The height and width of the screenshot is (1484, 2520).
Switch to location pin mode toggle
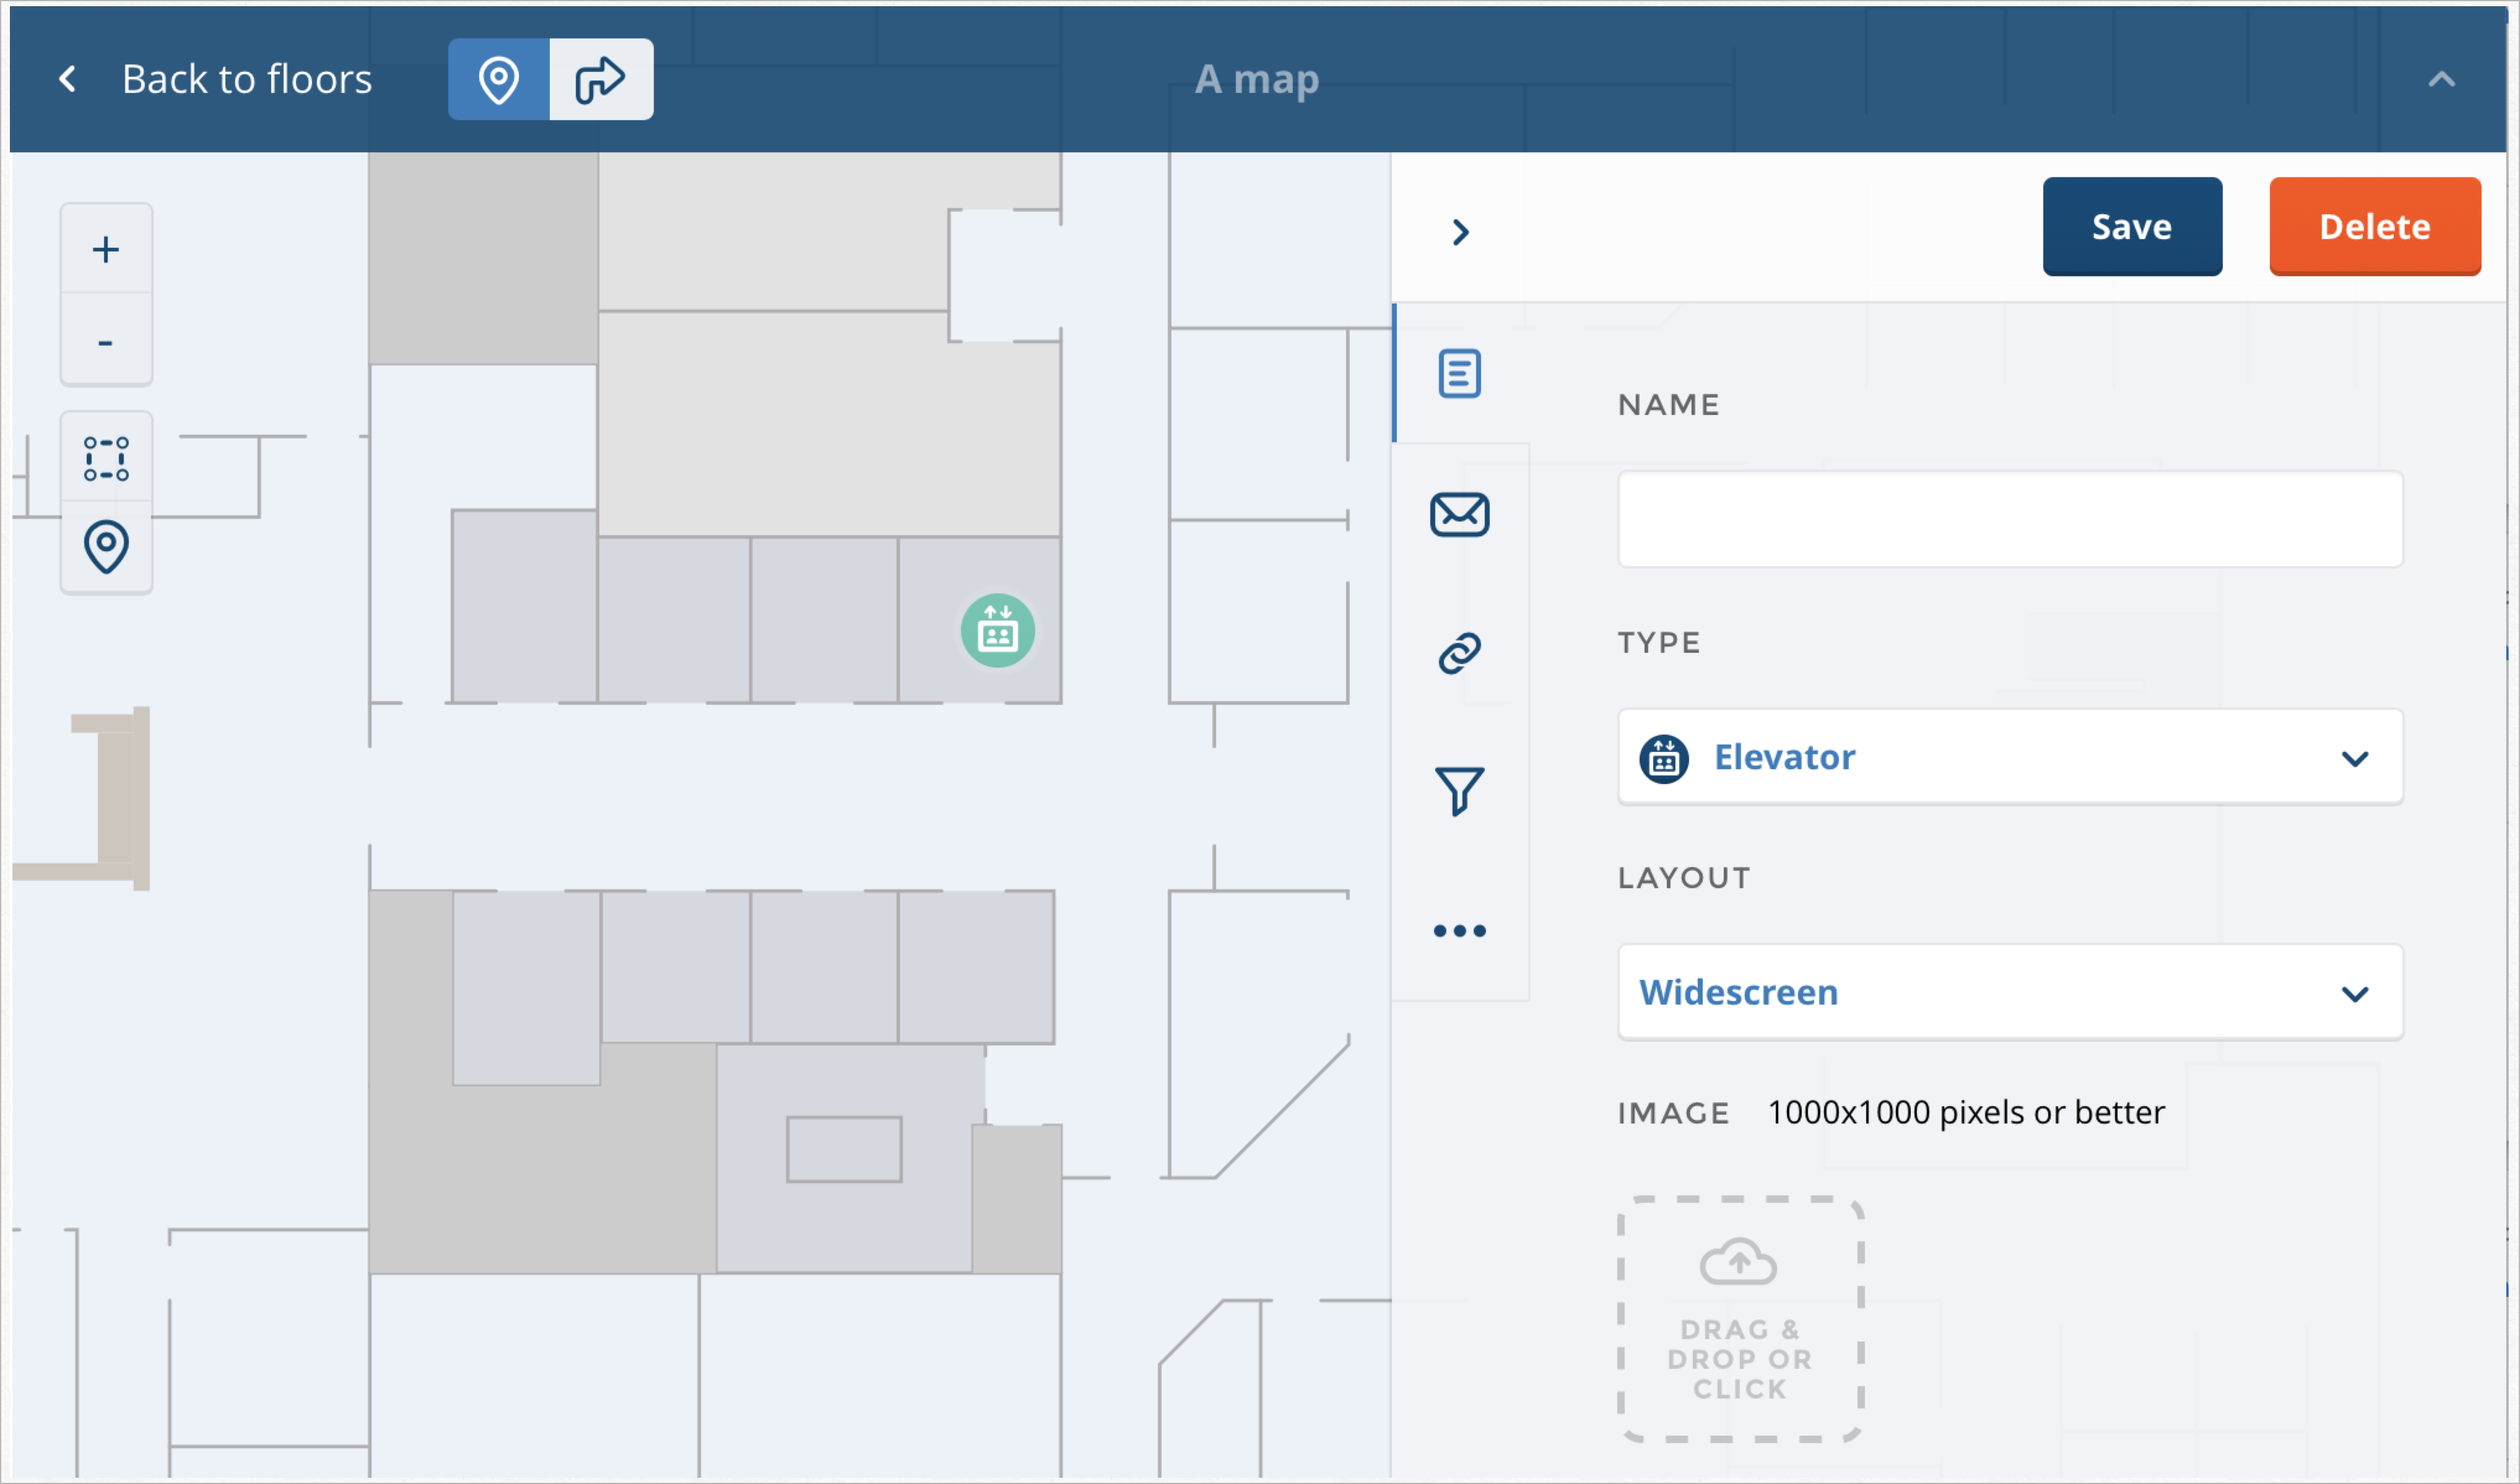click(498, 79)
